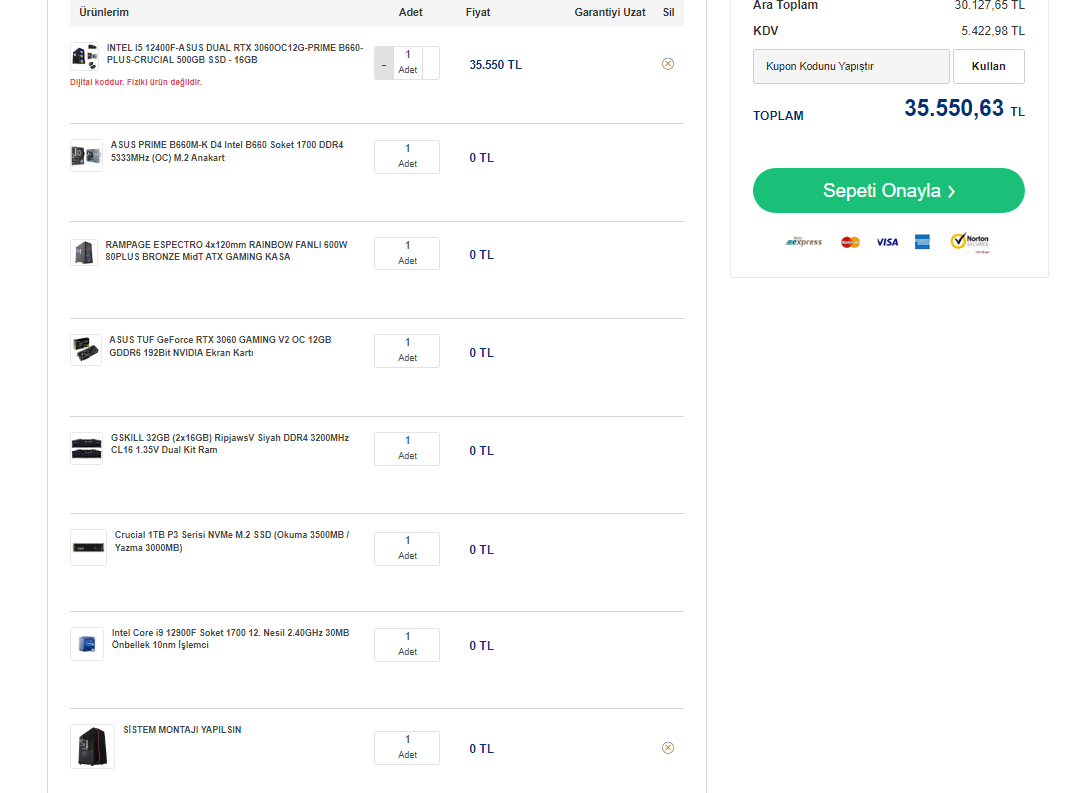Screen dimensions: 1083x793
Task: Open GSKILL 32GB RipjawsV Ram link
Action: click(x=229, y=443)
